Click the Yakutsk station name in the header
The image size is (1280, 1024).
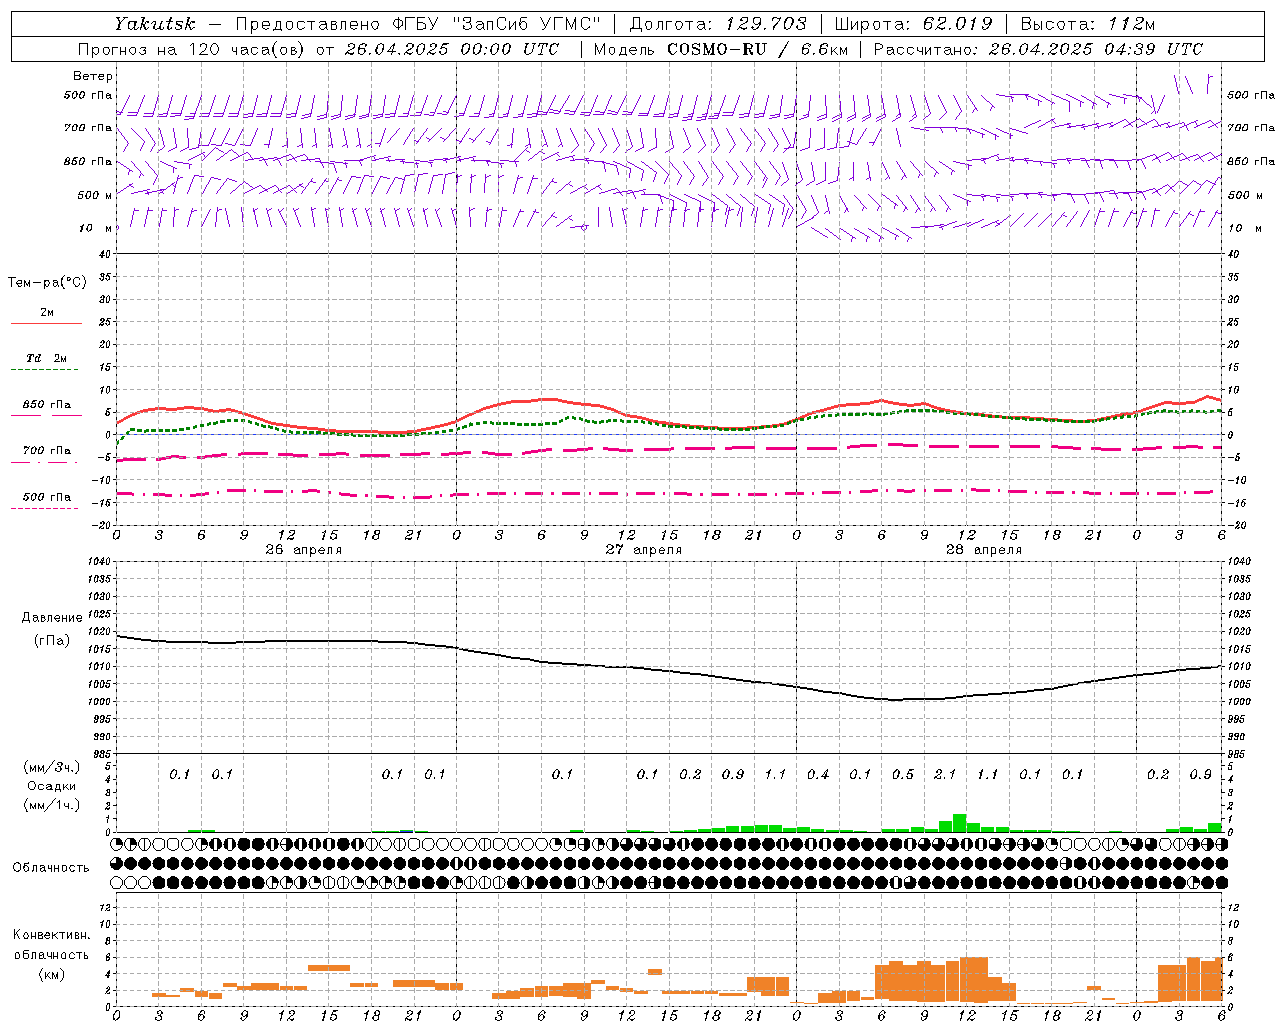(x=155, y=24)
